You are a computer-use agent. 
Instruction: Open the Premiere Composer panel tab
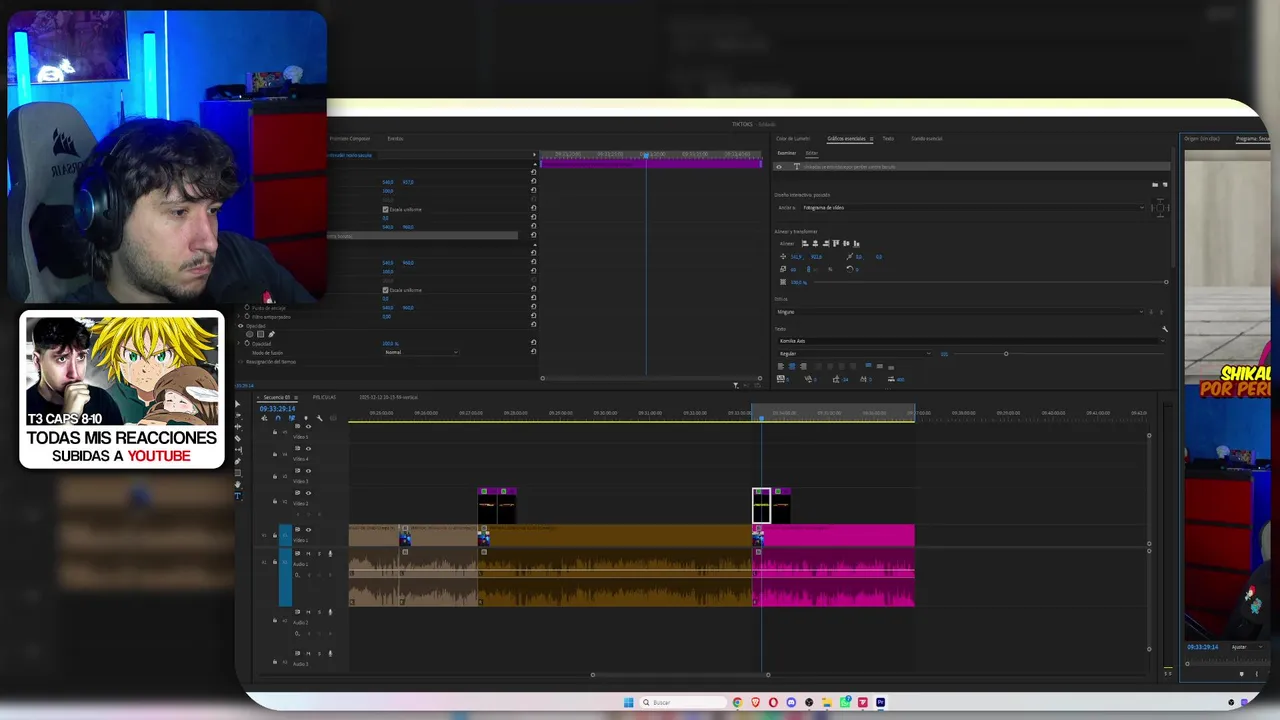[x=350, y=139]
